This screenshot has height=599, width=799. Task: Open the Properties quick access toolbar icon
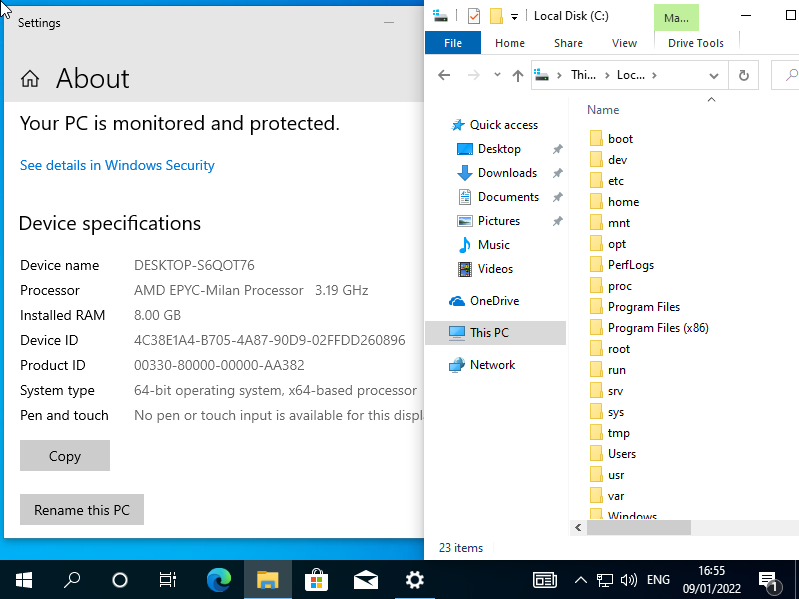tap(474, 16)
